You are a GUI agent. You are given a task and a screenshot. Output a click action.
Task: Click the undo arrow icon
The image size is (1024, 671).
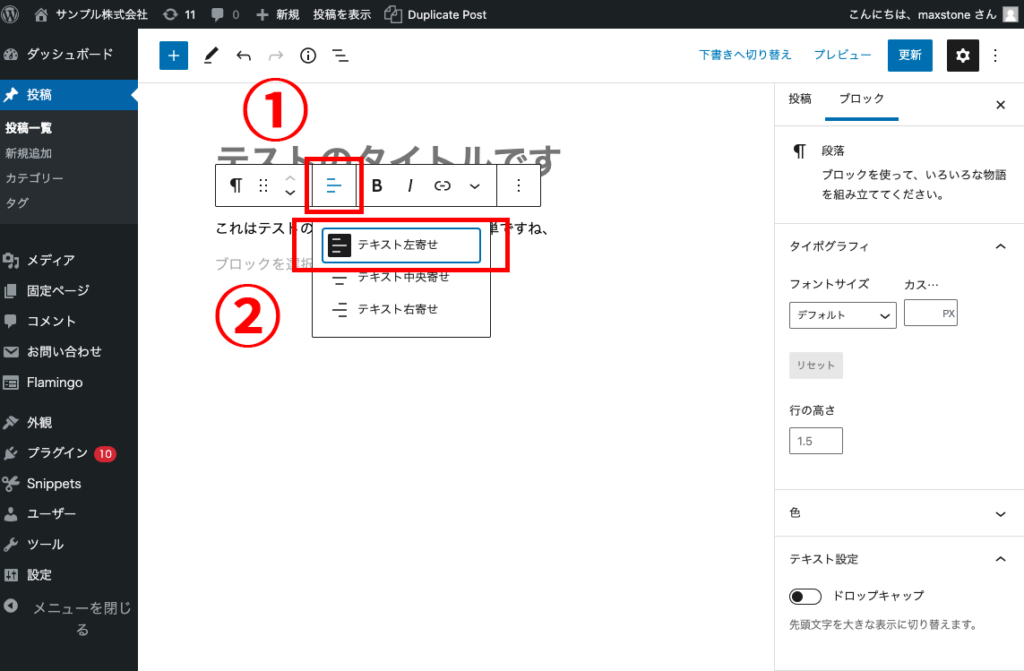point(243,55)
